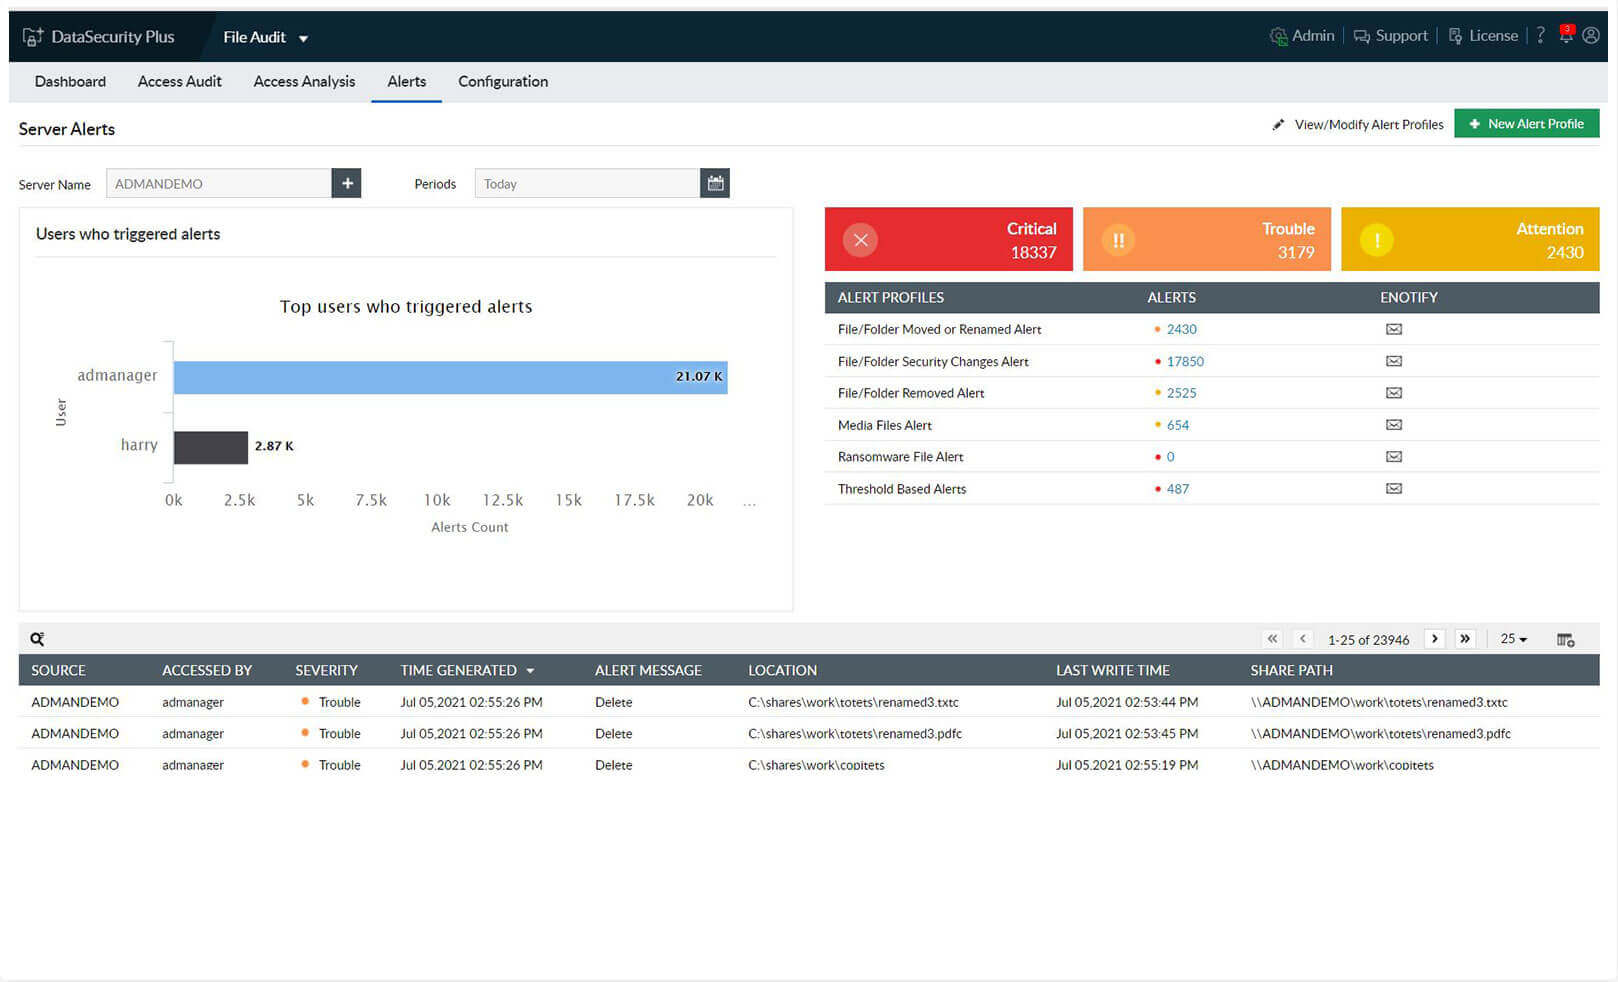
Task: Open the column chooser icon in the pagination bar
Action: 1565,639
